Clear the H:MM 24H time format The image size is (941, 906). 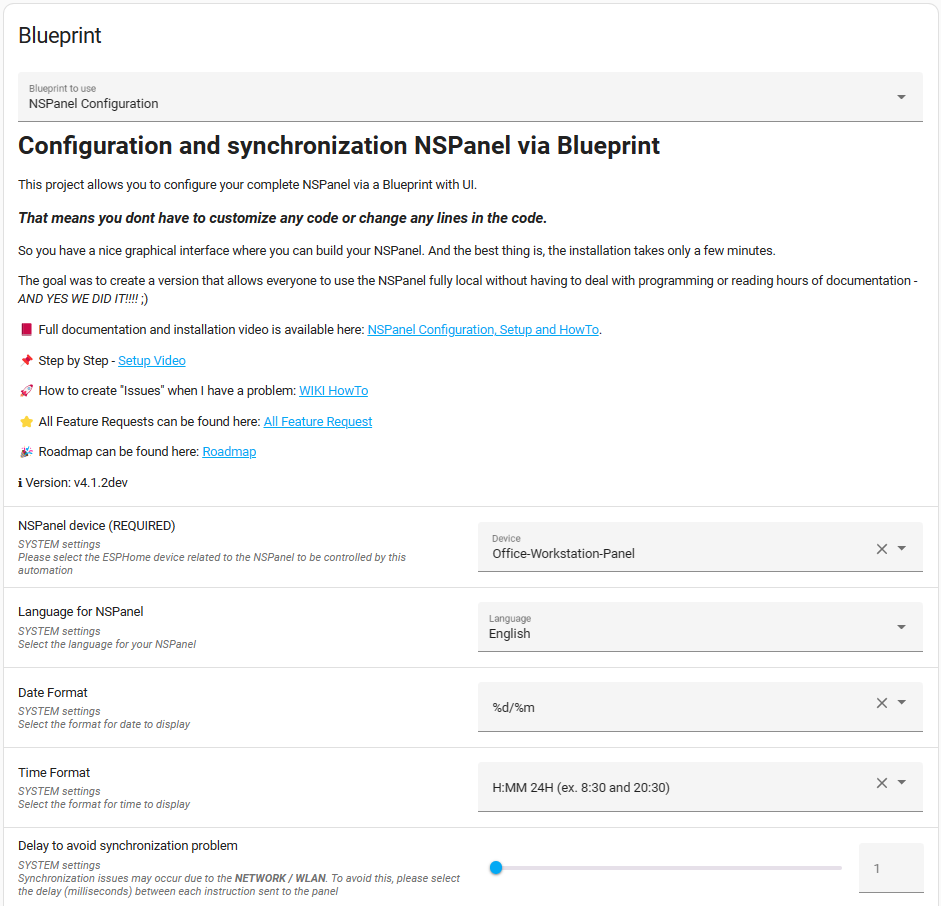tap(881, 783)
